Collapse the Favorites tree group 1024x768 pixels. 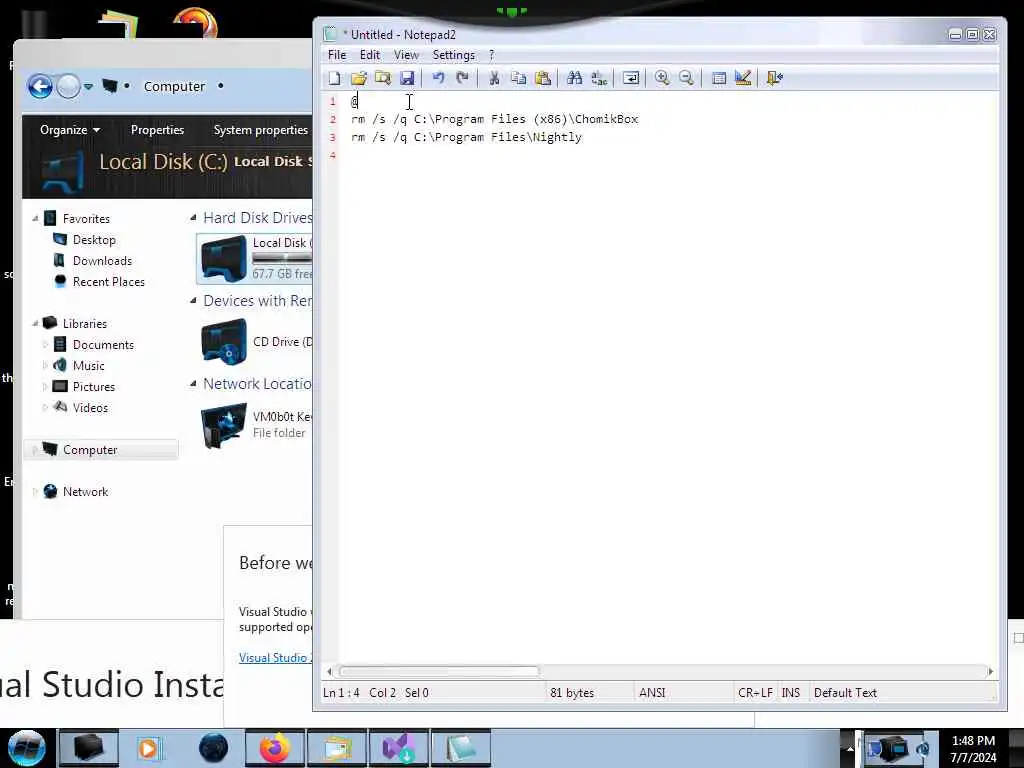click(x=35, y=219)
